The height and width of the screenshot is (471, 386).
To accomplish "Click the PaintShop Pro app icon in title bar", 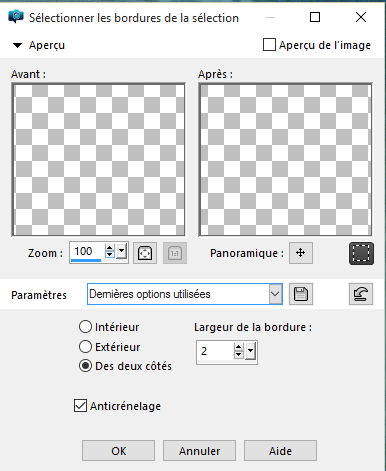I will [16, 17].
